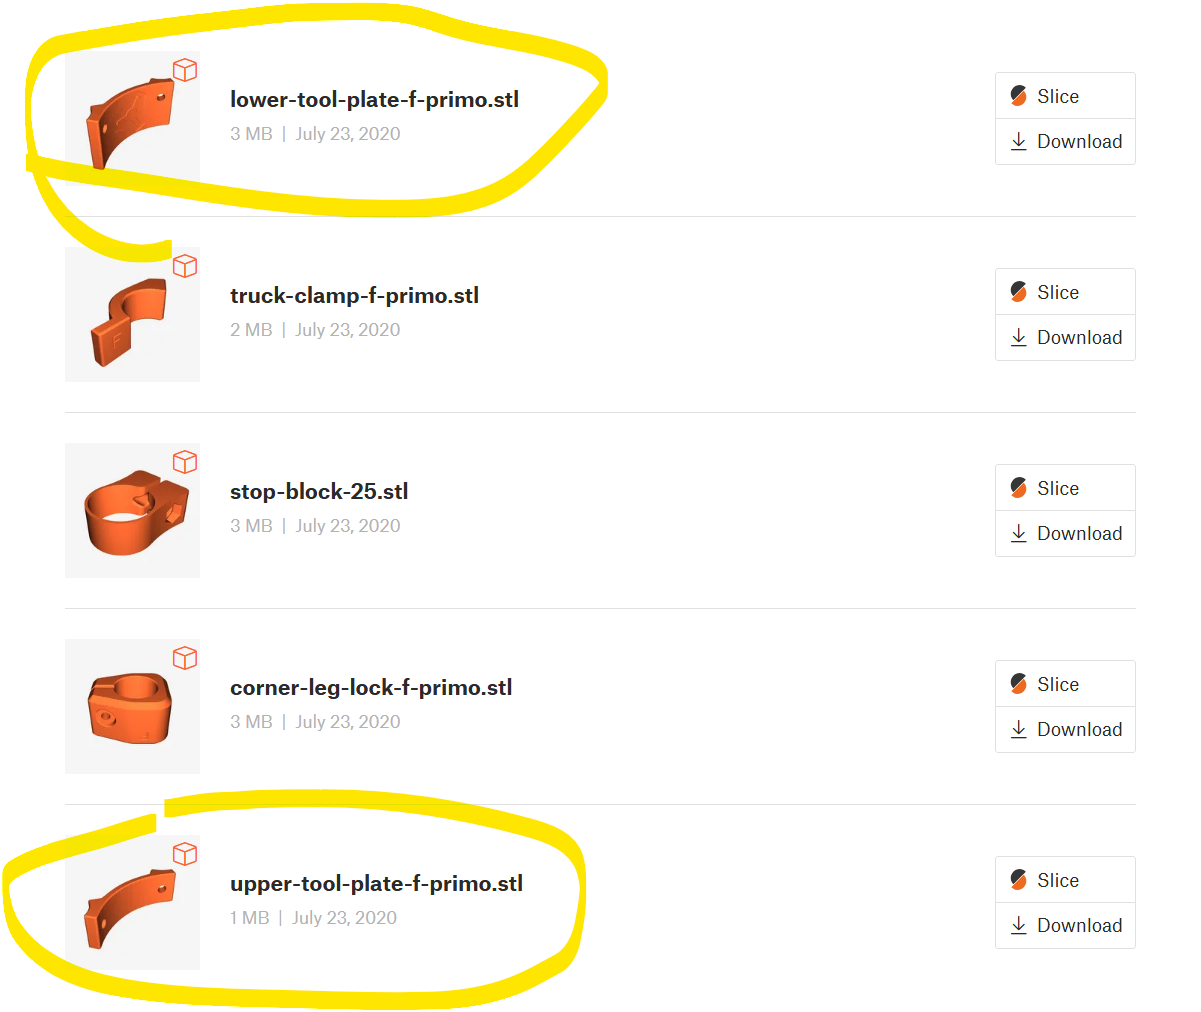Click 3D cube icon on stop-block-25 thumbnail

coord(185,462)
